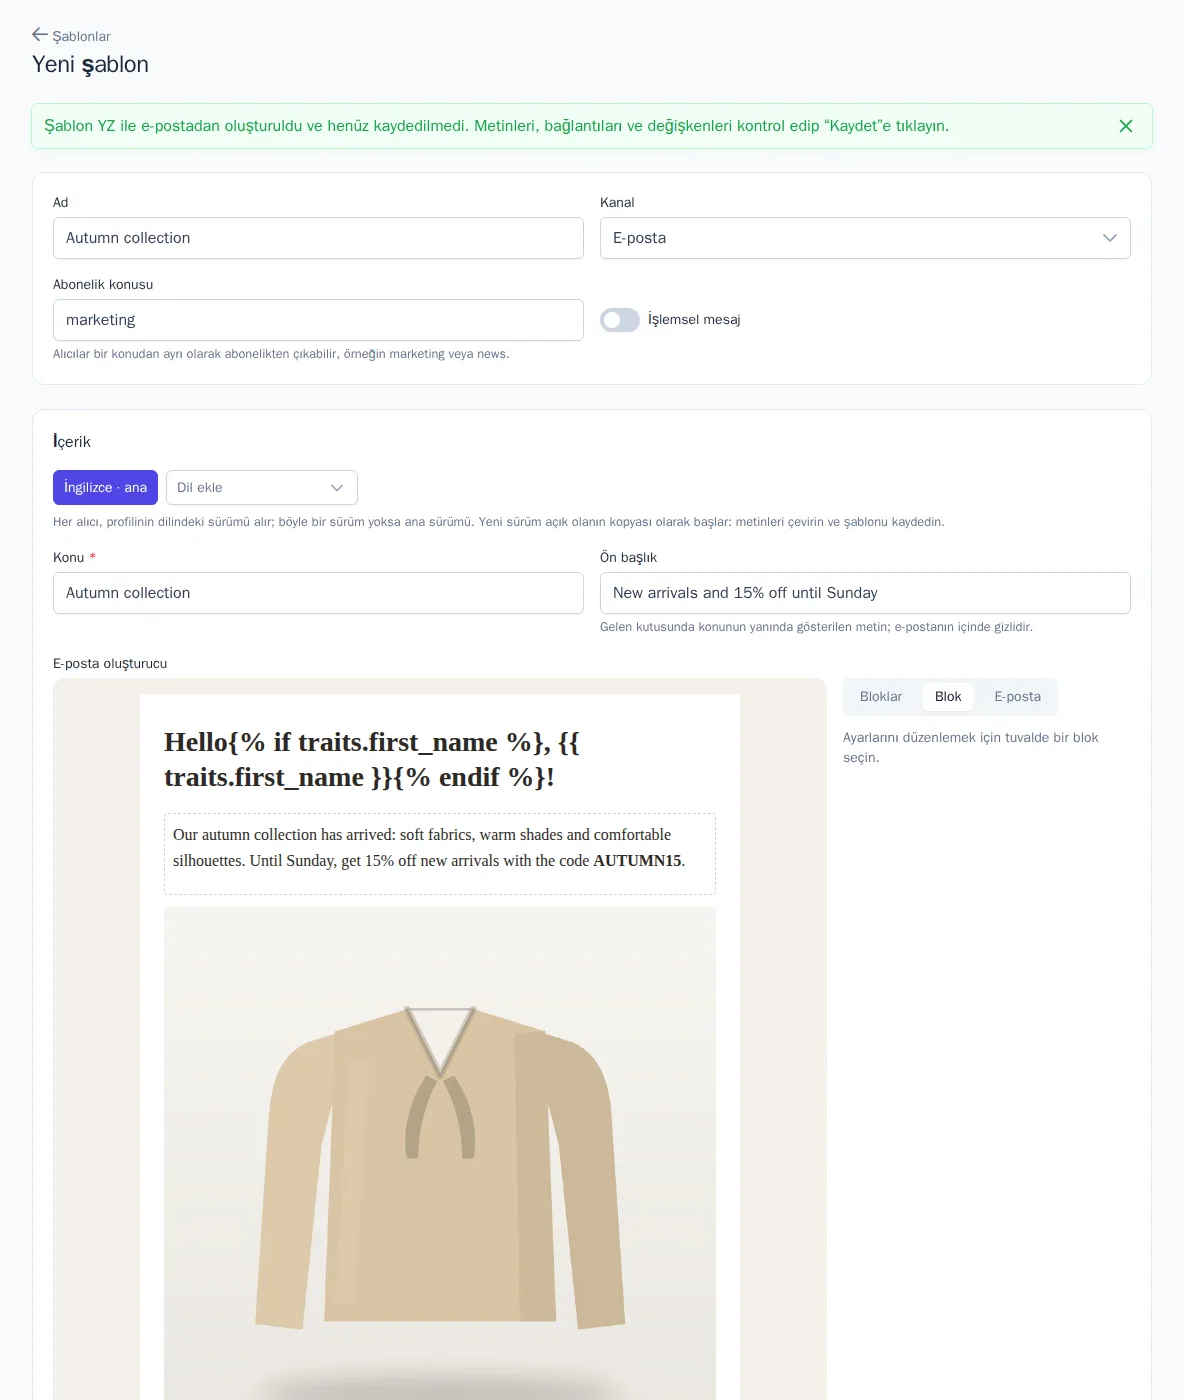This screenshot has height=1400, width=1184.
Task: Click the block settings hint text
Action: 971,748
